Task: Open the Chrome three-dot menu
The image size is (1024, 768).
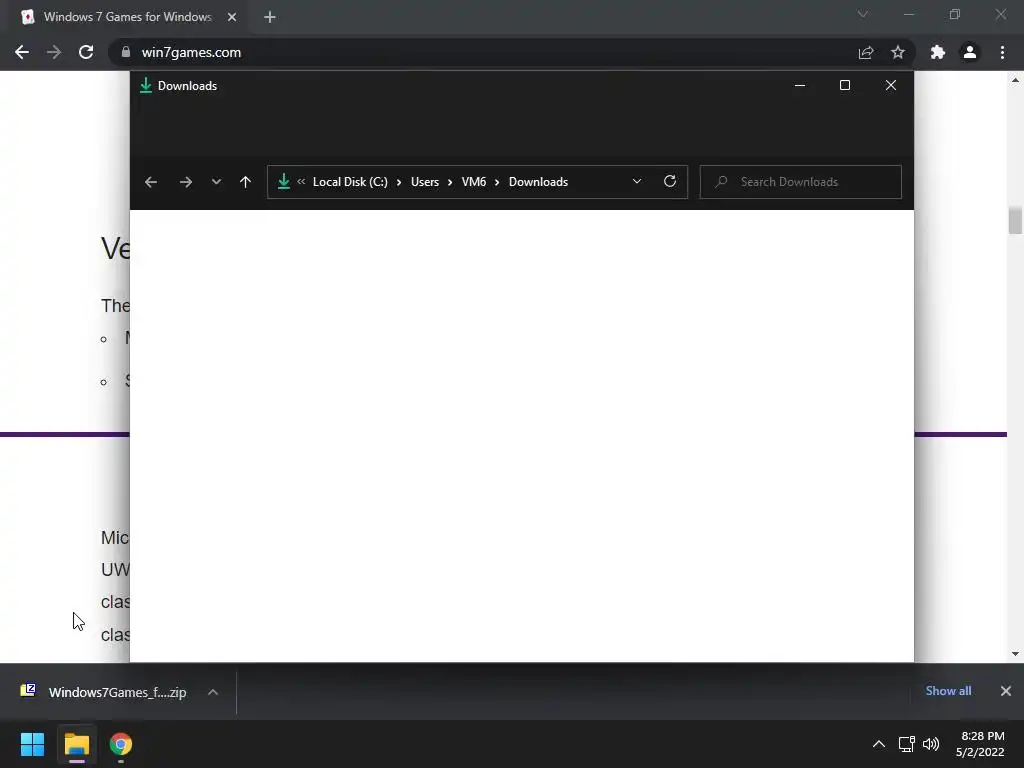Action: pyautogui.click(x=1002, y=52)
